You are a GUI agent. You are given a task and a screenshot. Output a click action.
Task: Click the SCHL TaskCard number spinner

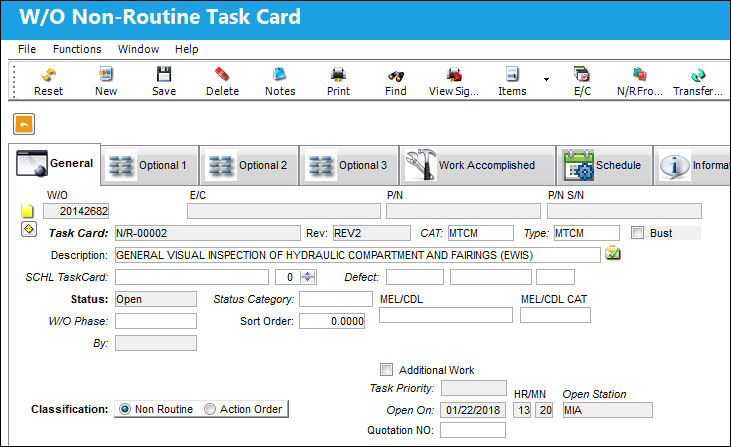click(x=308, y=277)
